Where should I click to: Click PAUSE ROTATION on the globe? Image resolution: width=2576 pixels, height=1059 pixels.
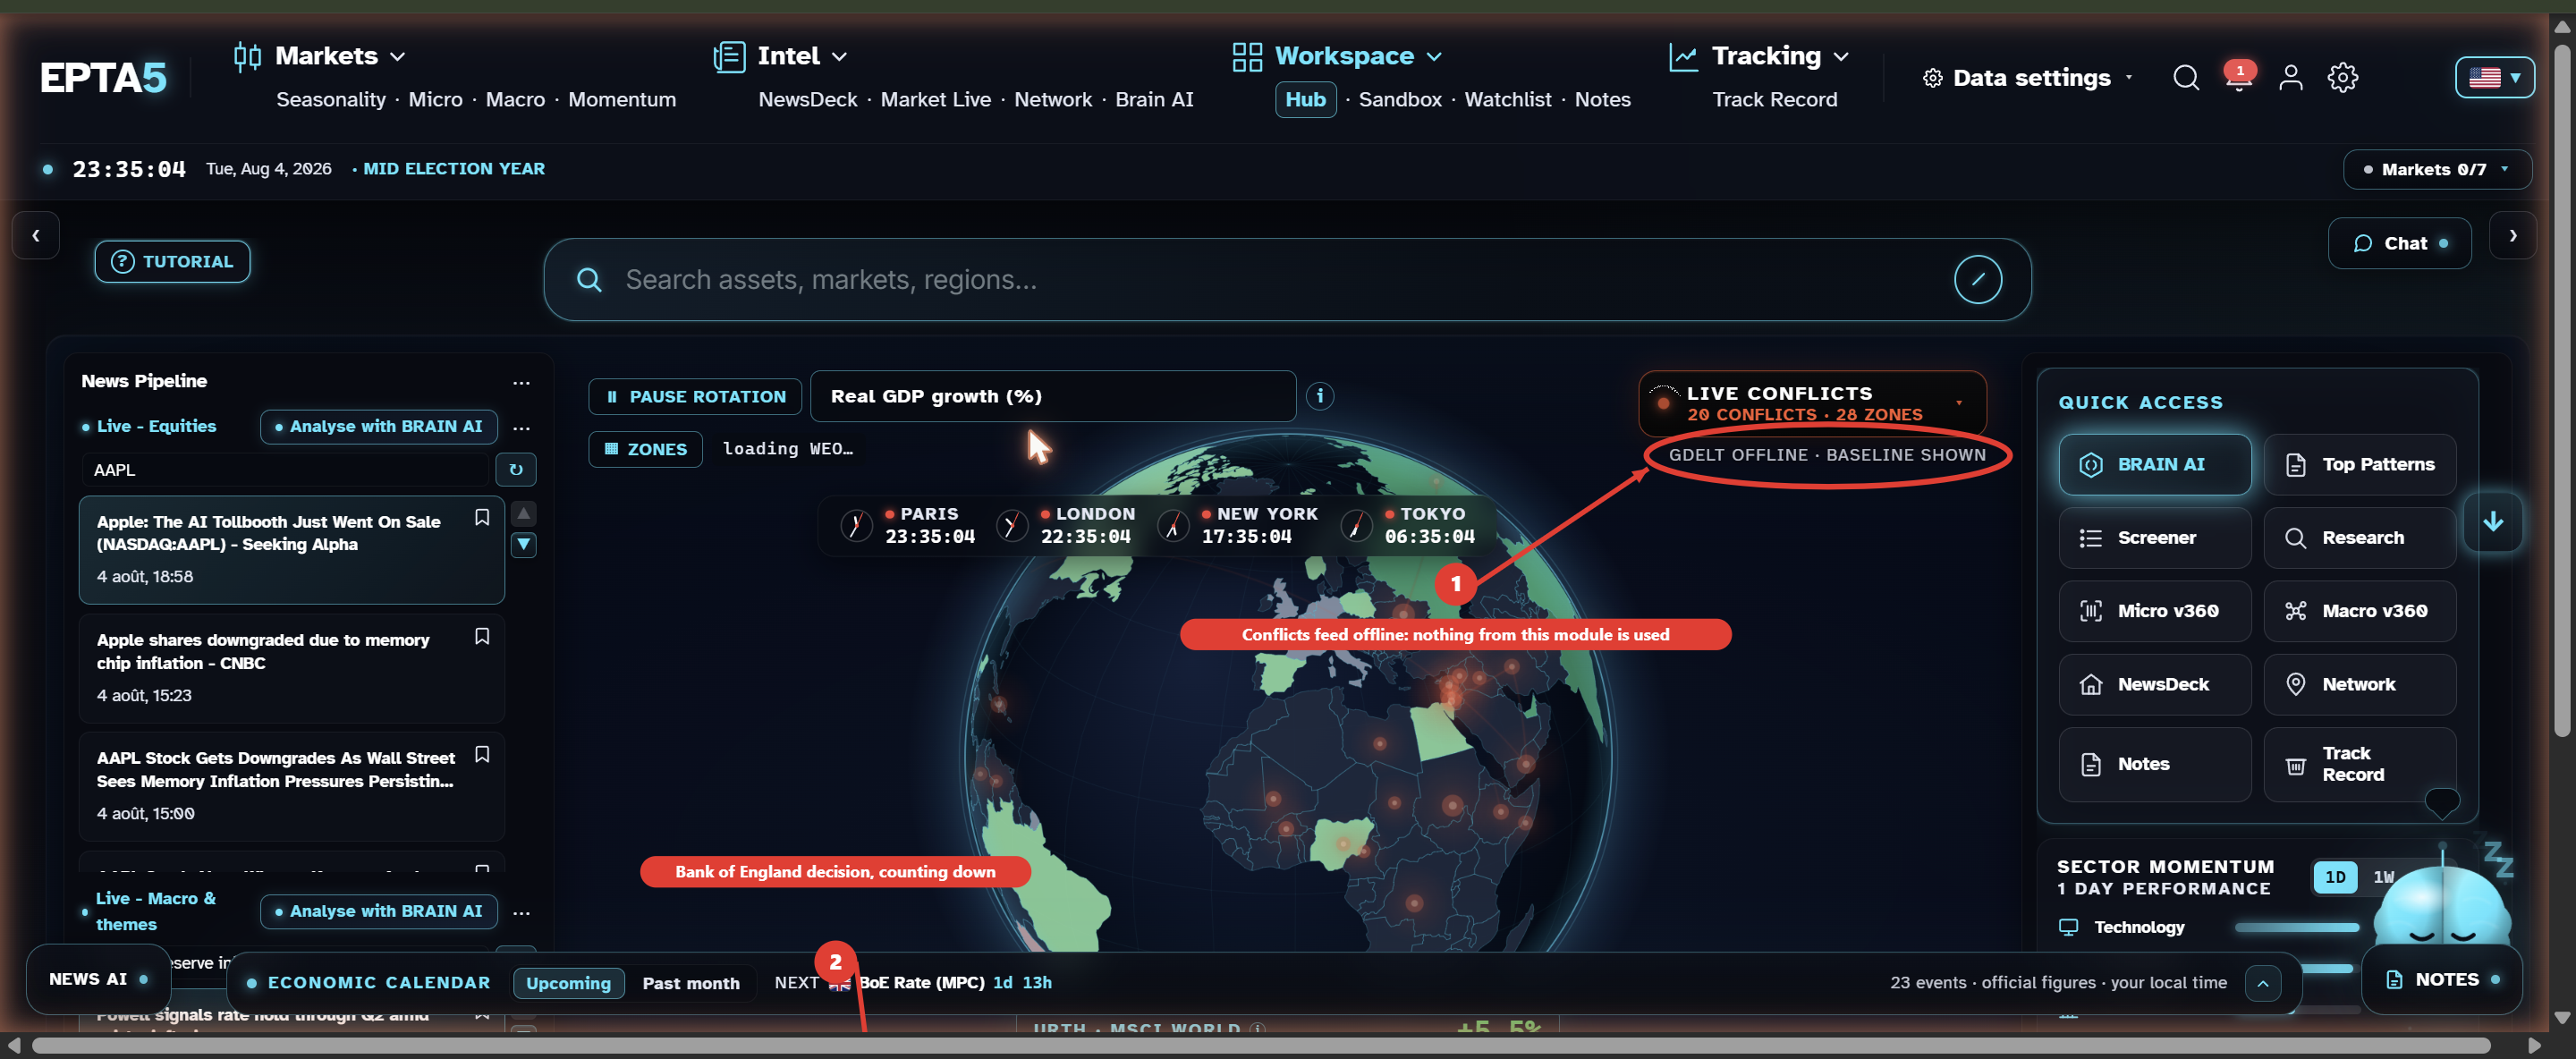click(x=695, y=397)
